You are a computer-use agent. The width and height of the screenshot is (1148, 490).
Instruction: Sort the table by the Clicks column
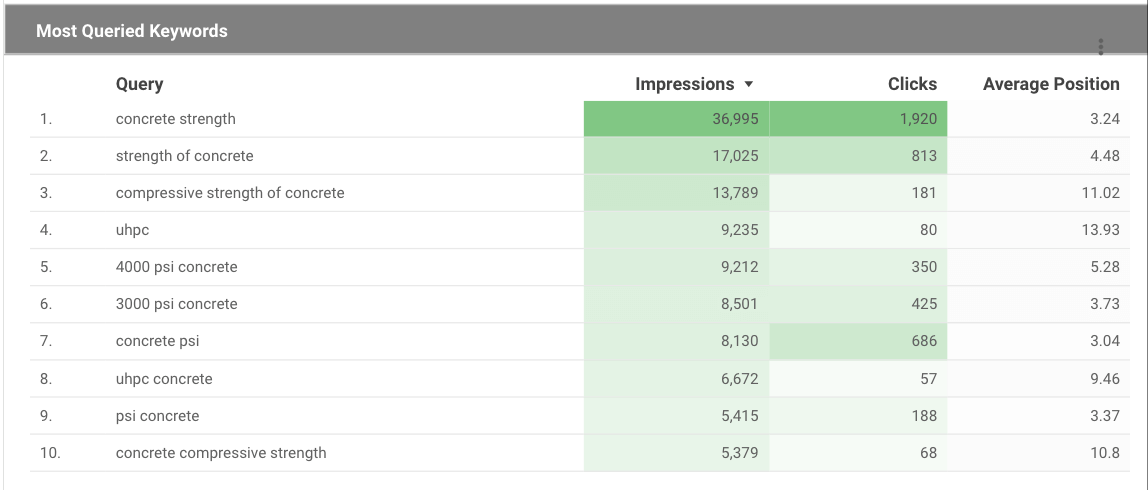[912, 84]
